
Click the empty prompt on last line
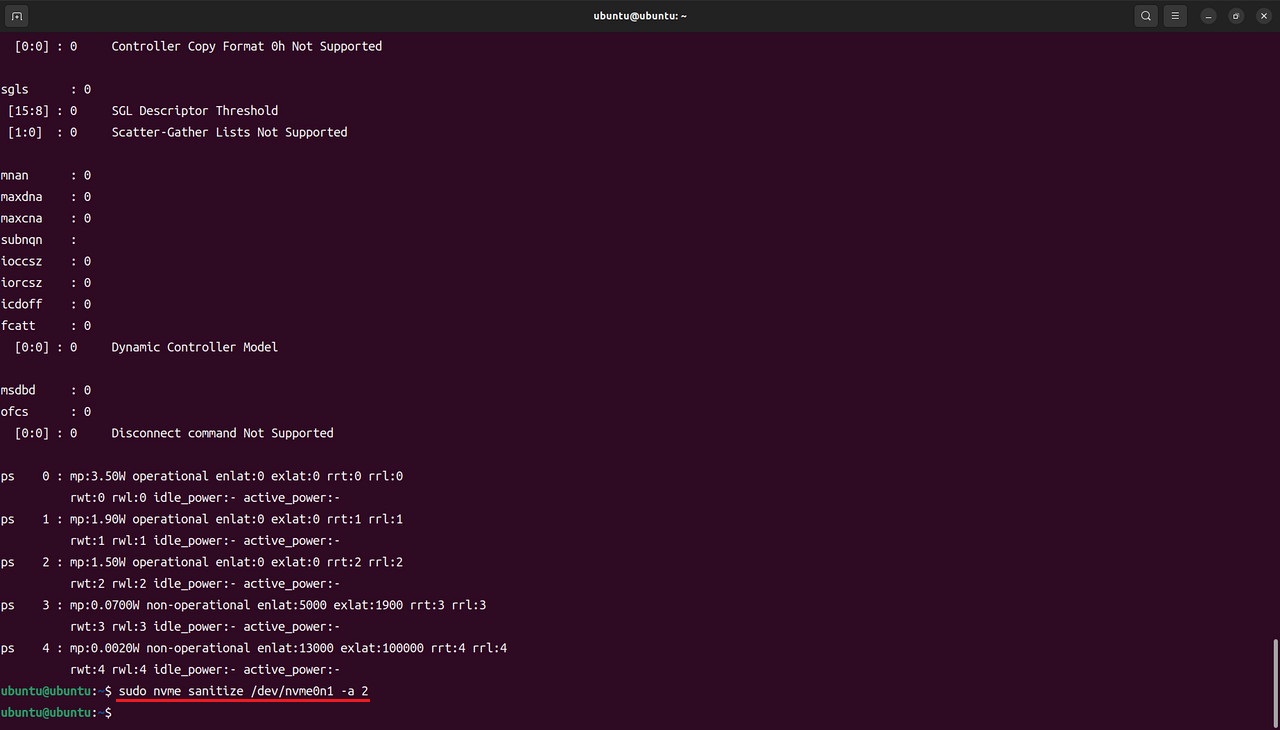click(x=56, y=712)
